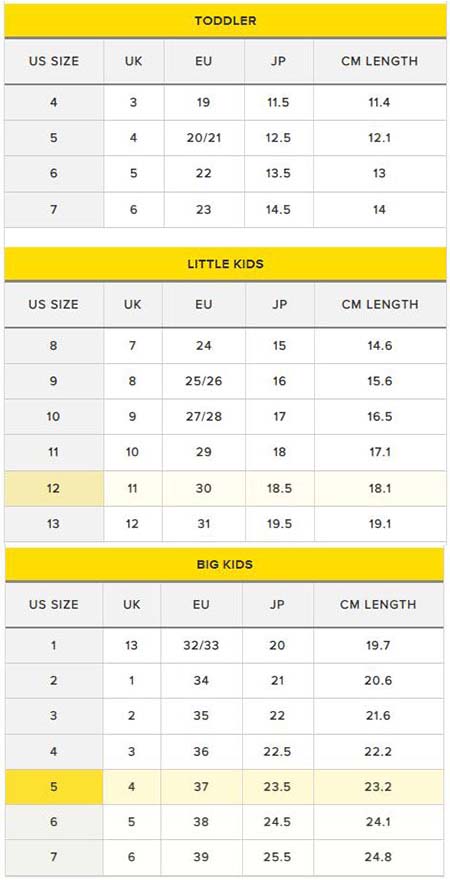Select the JP 25.5 cell
The width and height of the screenshot is (450, 880).
click(x=278, y=858)
